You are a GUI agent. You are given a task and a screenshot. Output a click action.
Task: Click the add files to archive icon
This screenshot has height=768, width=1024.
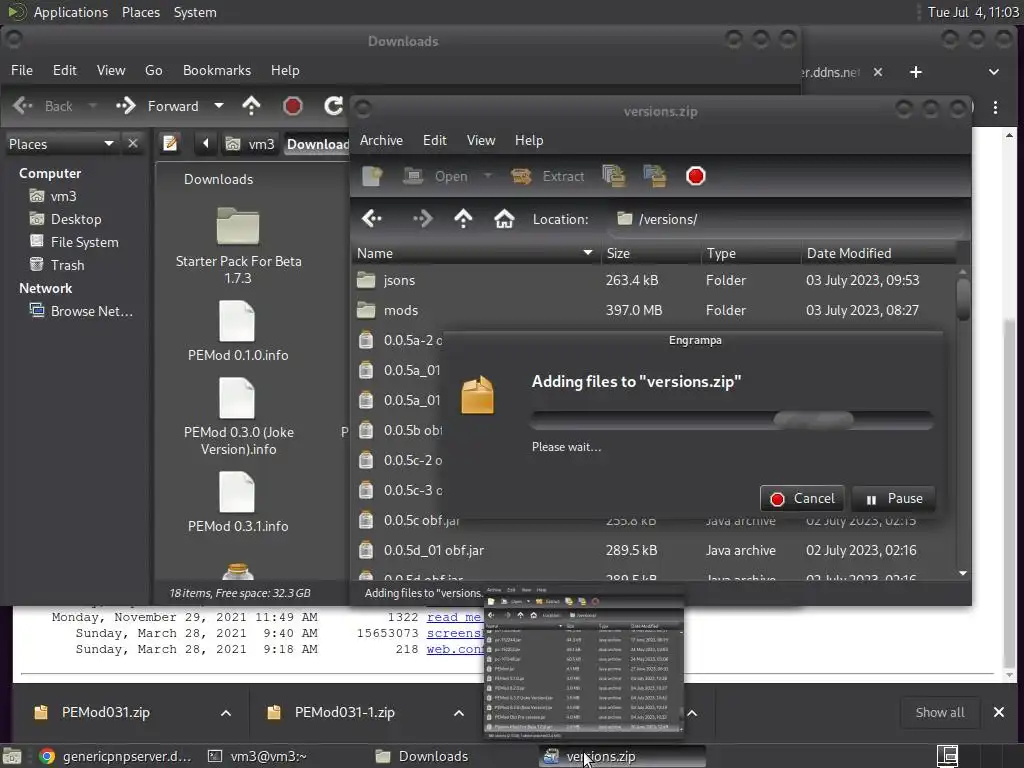pos(613,176)
